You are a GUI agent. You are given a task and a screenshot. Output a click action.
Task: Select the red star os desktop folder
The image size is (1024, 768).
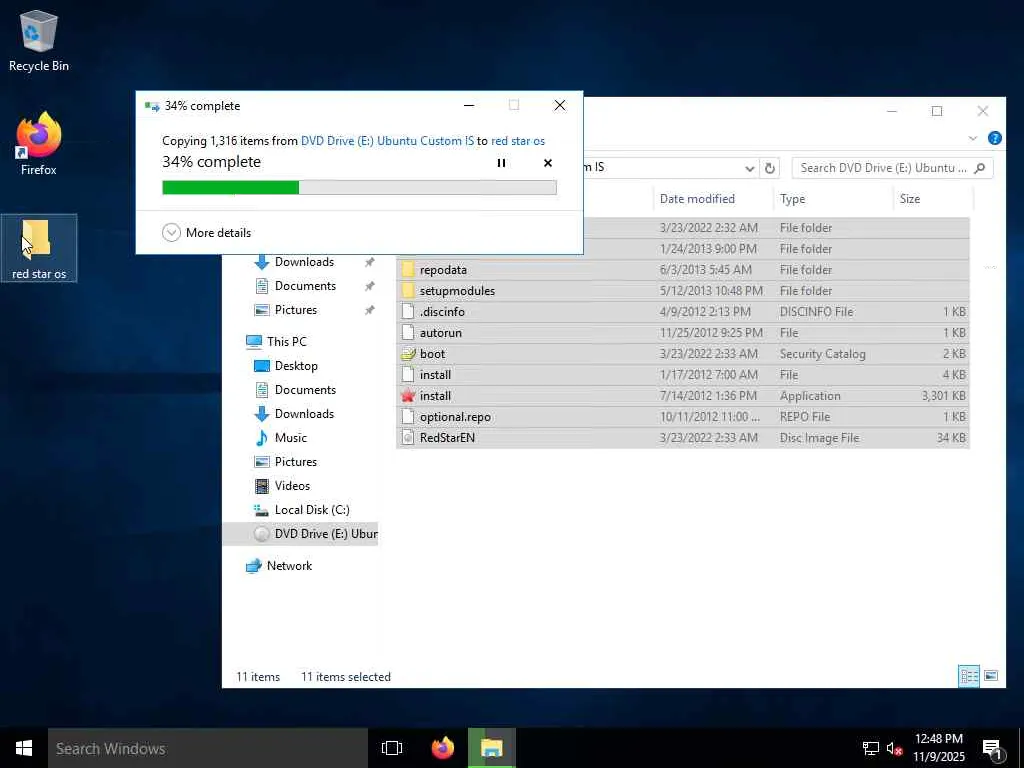pyautogui.click(x=39, y=248)
